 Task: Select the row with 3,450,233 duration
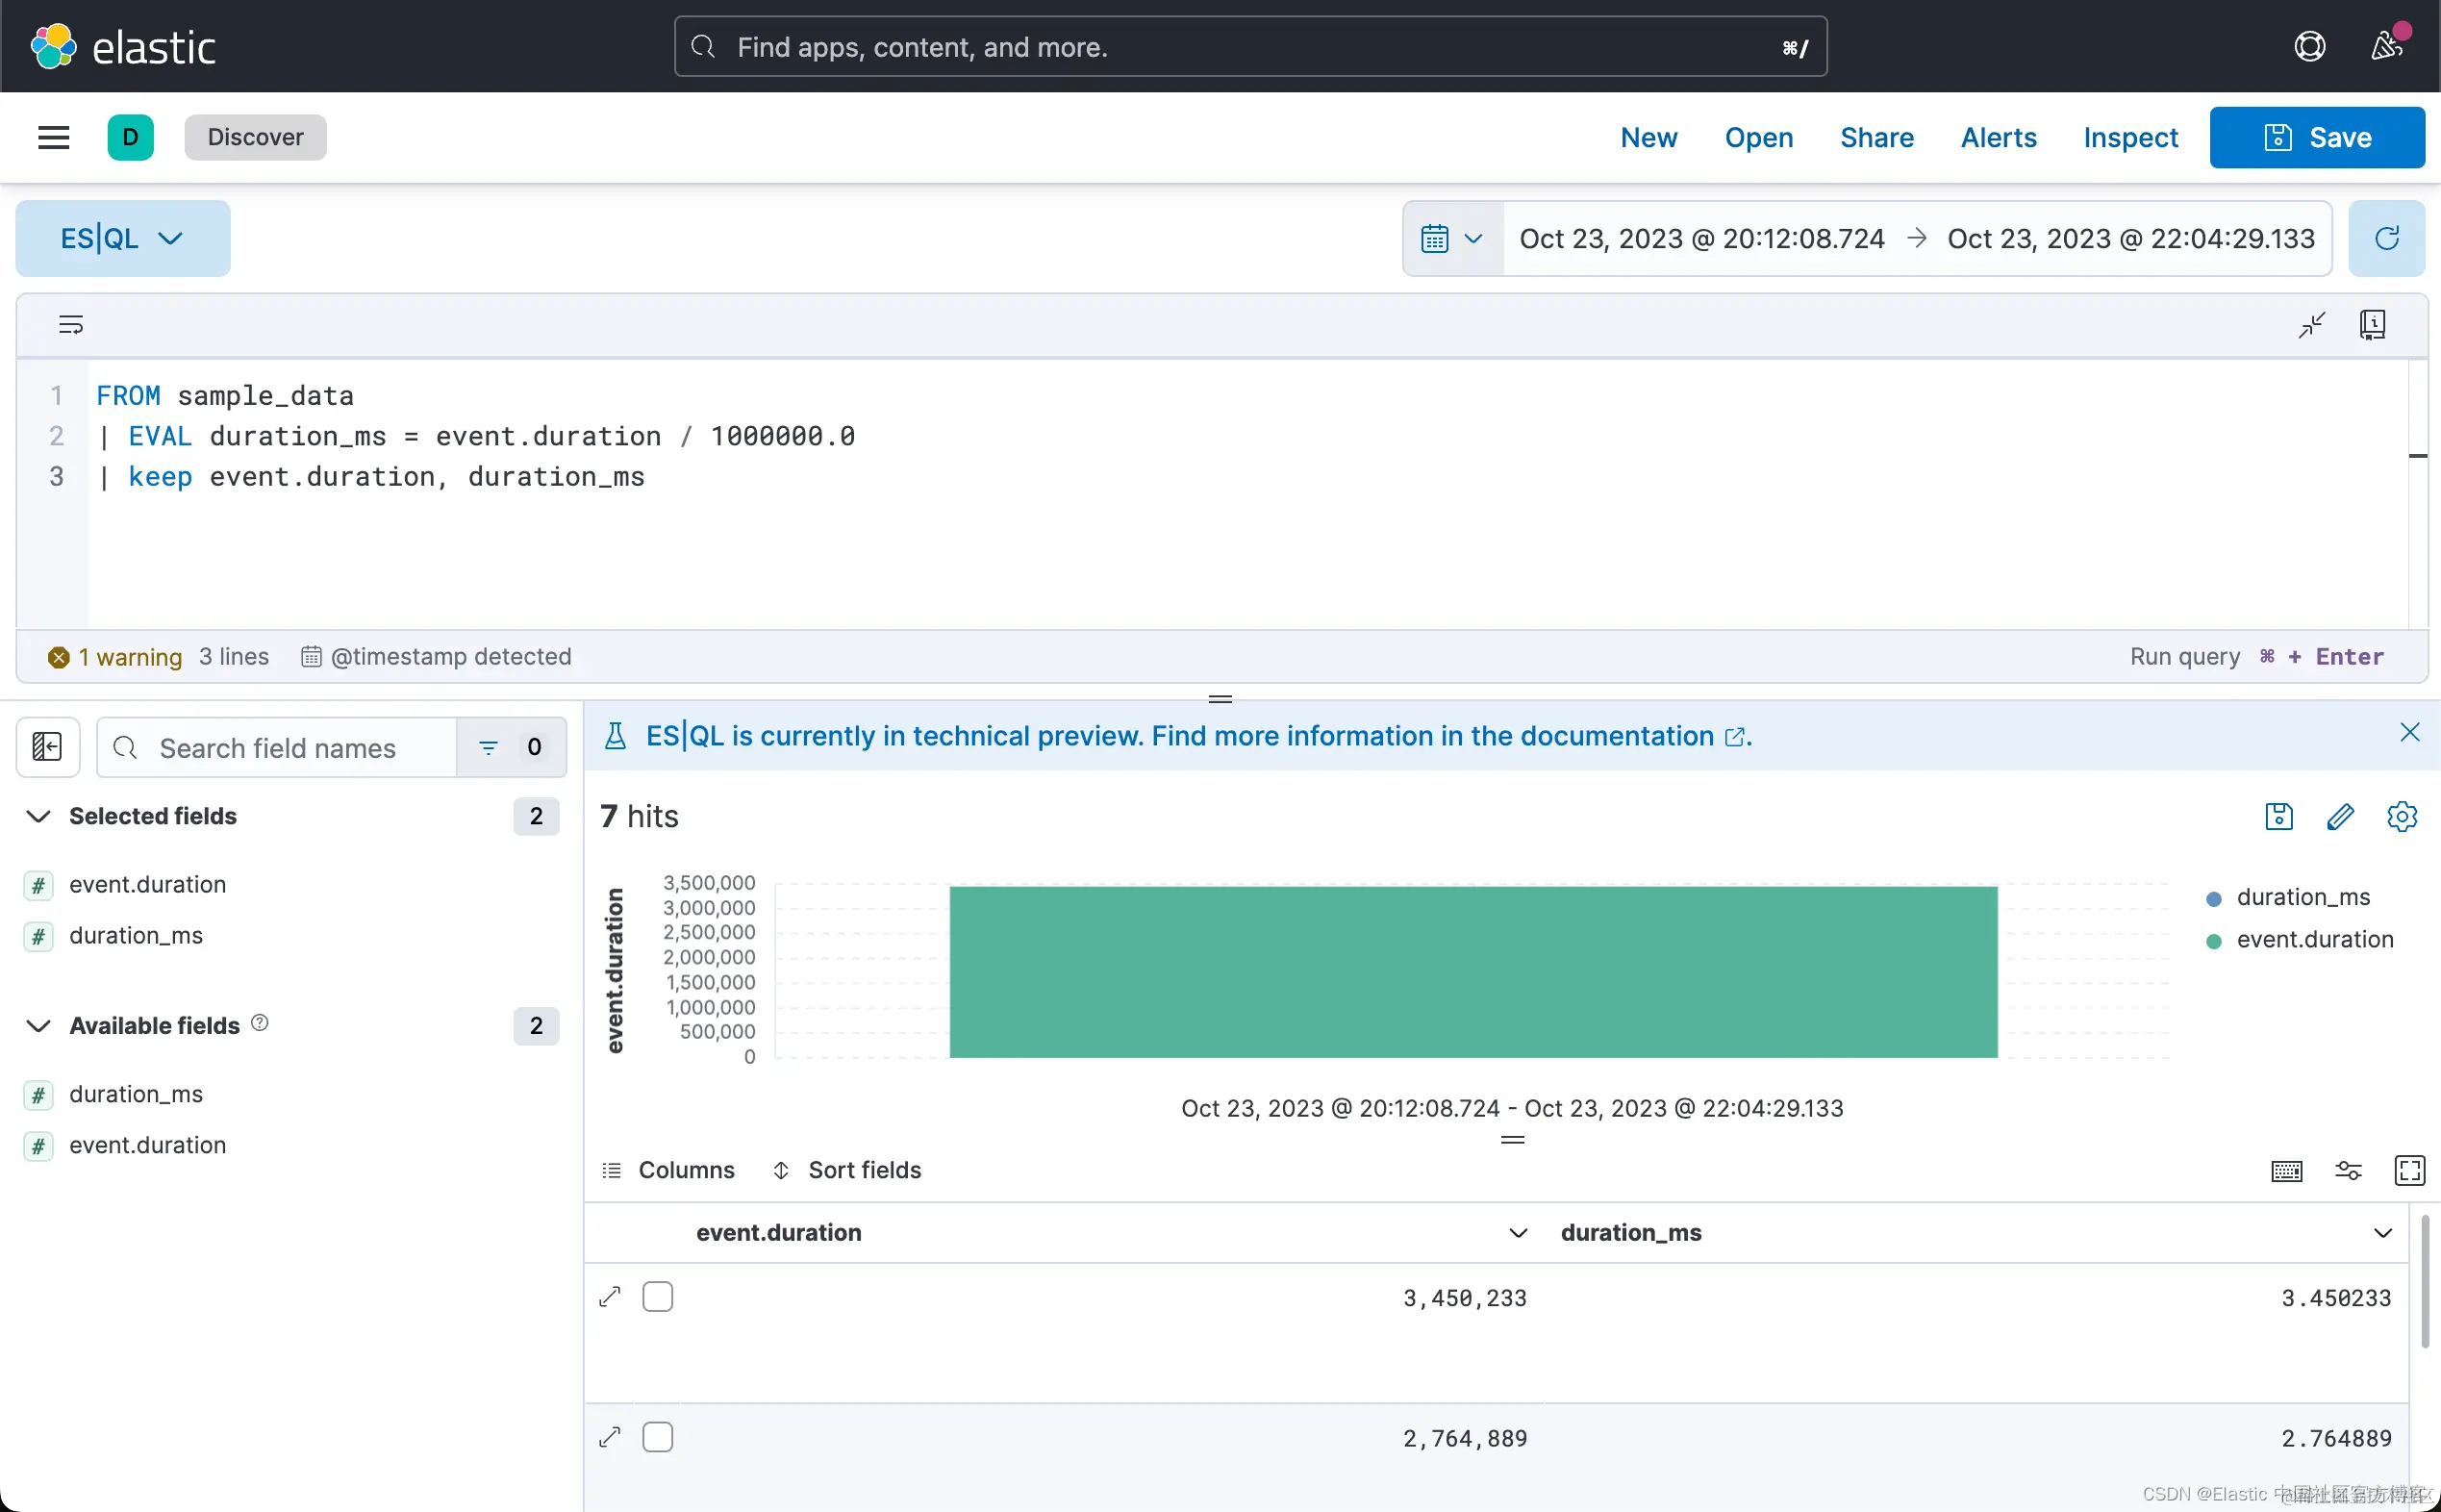click(657, 1297)
